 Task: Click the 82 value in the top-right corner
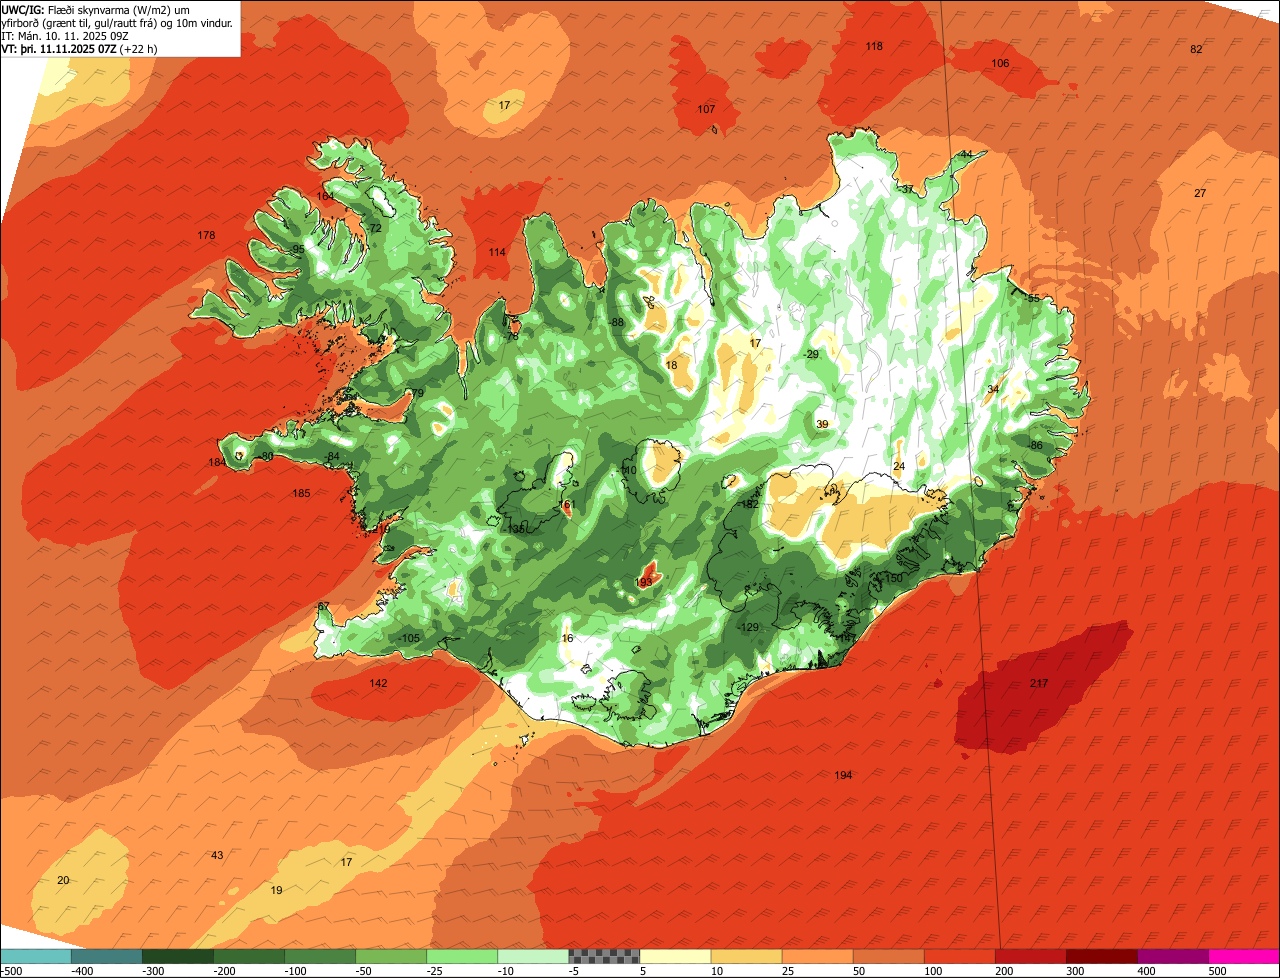coord(1196,50)
